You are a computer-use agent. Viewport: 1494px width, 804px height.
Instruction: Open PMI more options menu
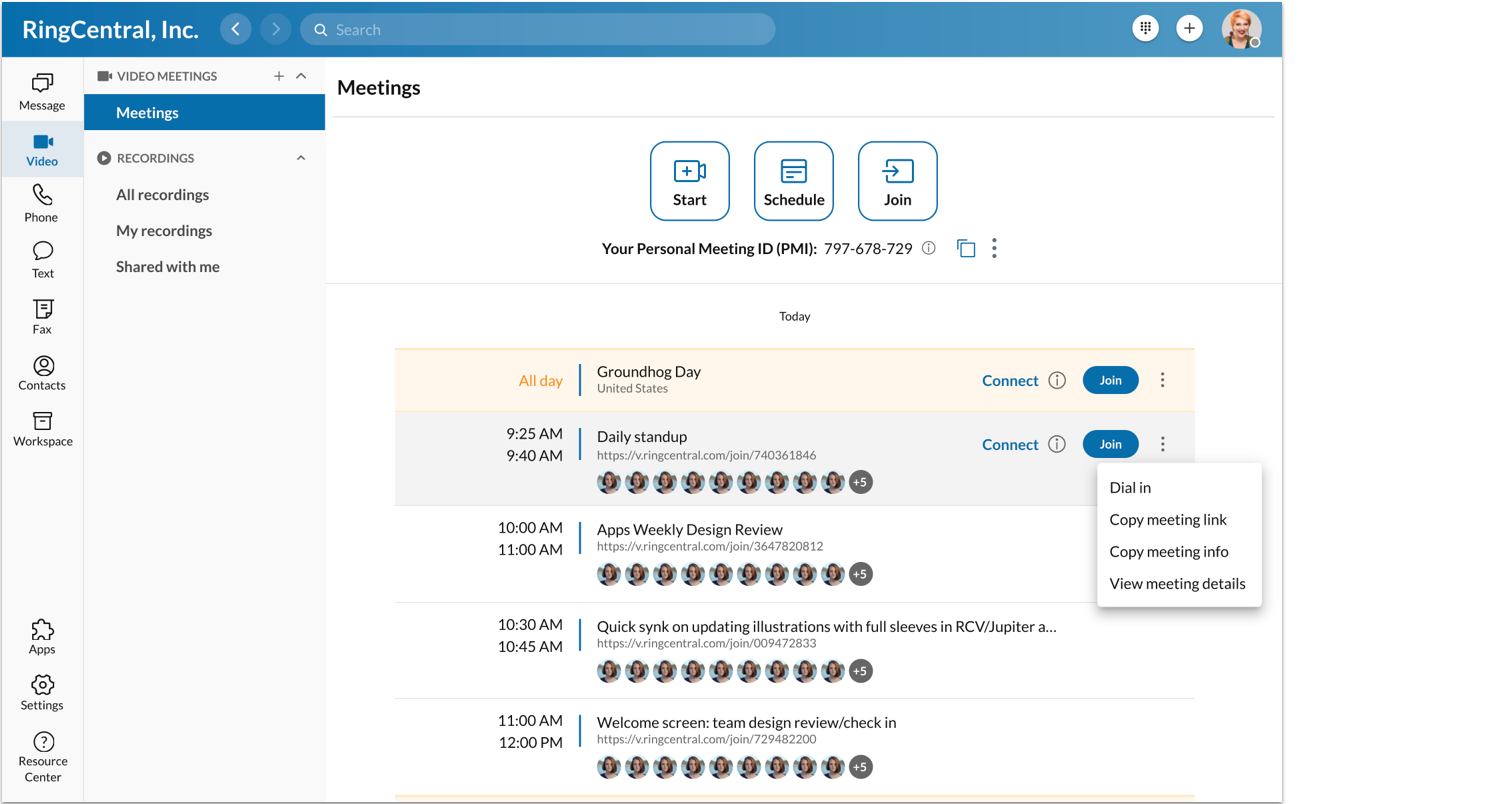tap(994, 249)
